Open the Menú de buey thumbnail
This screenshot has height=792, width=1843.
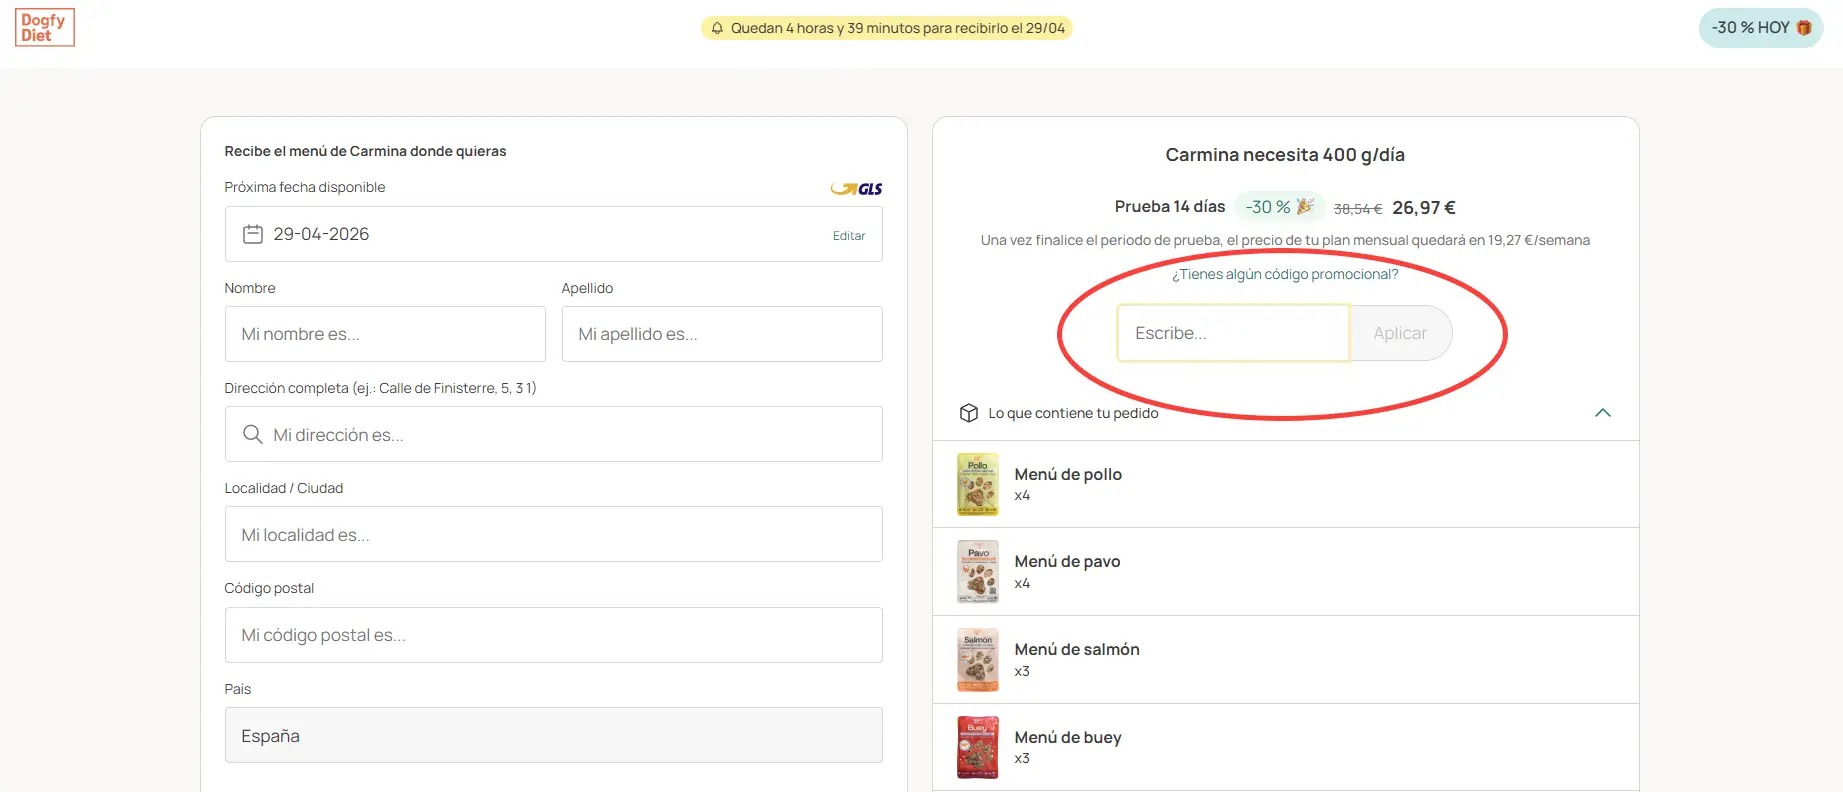tap(977, 747)
